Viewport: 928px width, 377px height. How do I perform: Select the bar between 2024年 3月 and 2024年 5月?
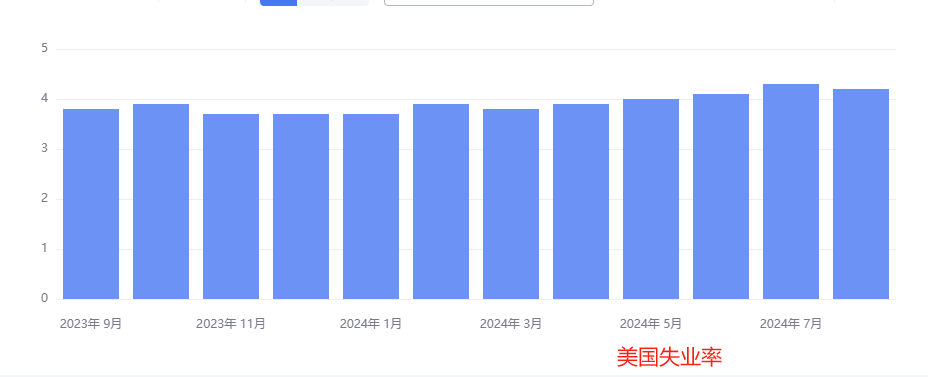[x=581, y=202]
